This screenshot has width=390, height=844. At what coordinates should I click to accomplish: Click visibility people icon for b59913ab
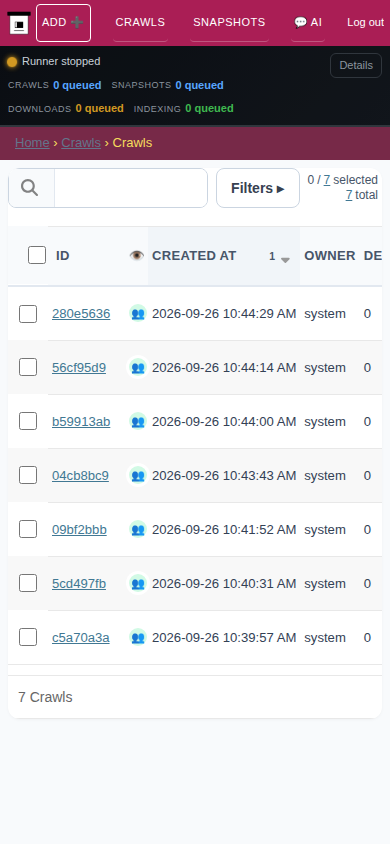pos(138,421)
